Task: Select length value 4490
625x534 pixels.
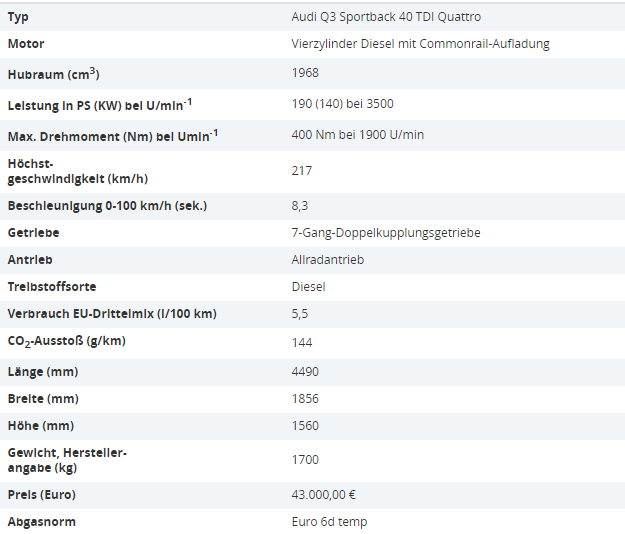Action: 305,372
